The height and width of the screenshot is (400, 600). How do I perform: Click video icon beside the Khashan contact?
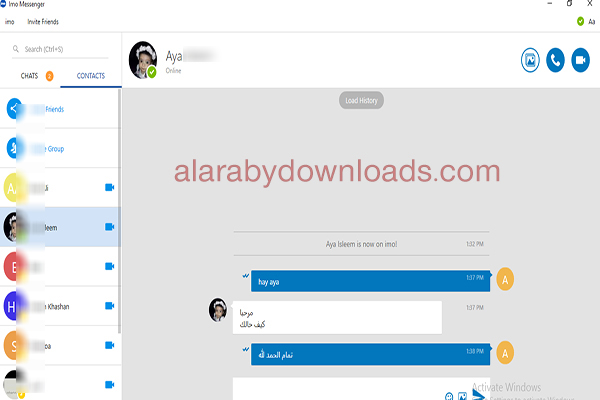point(109,305)
